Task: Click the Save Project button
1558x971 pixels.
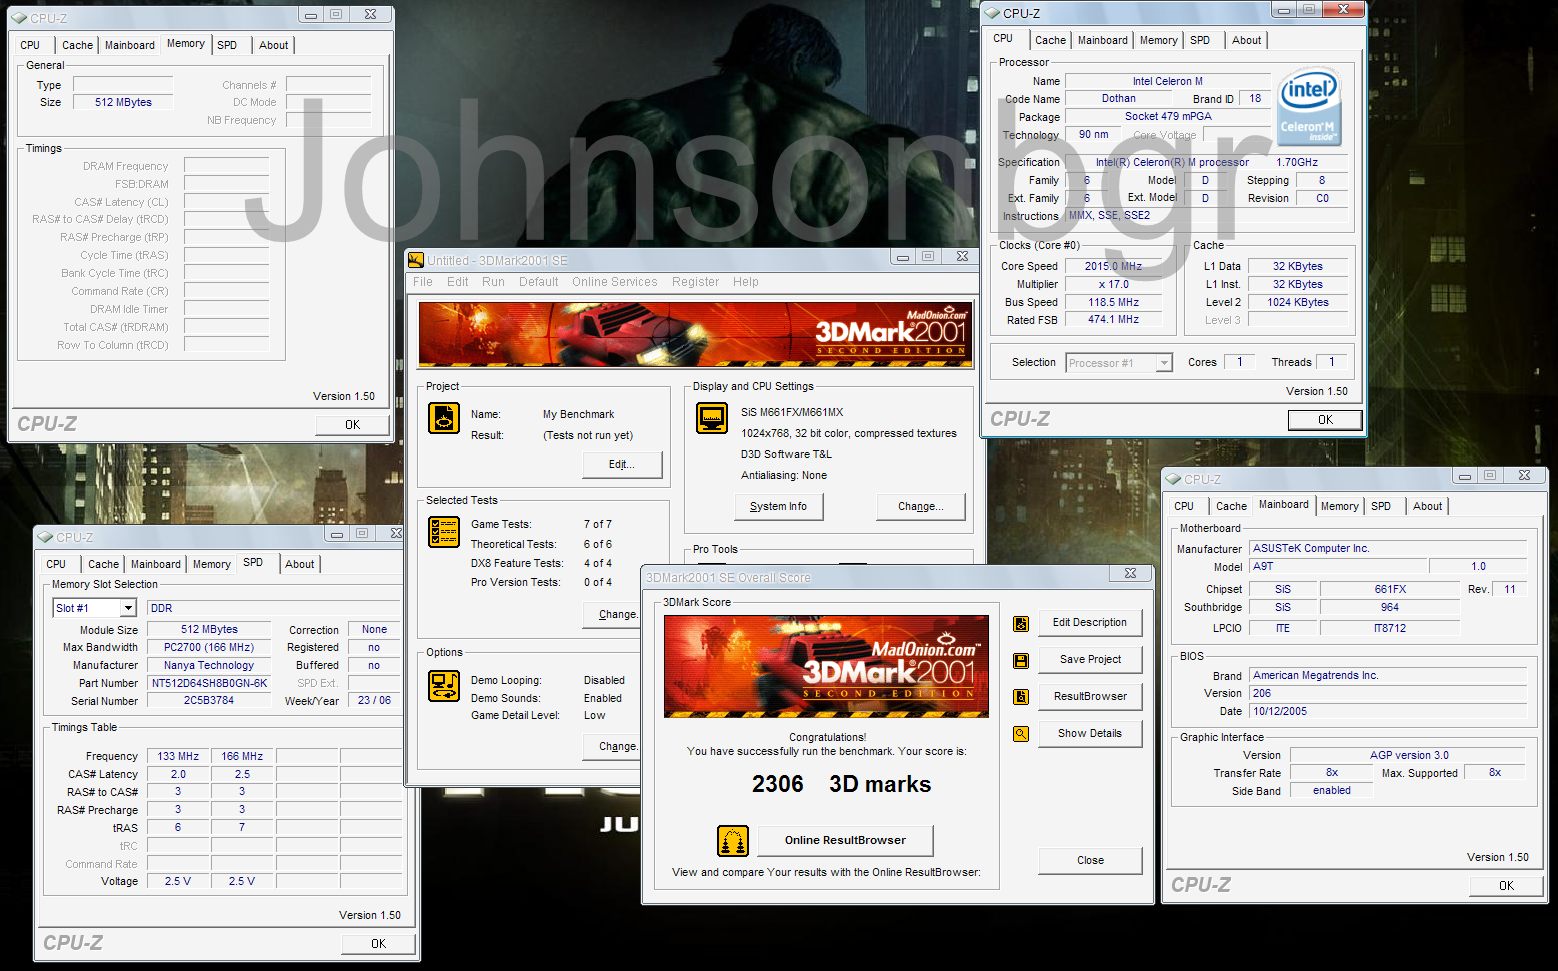Action: 1090,659
